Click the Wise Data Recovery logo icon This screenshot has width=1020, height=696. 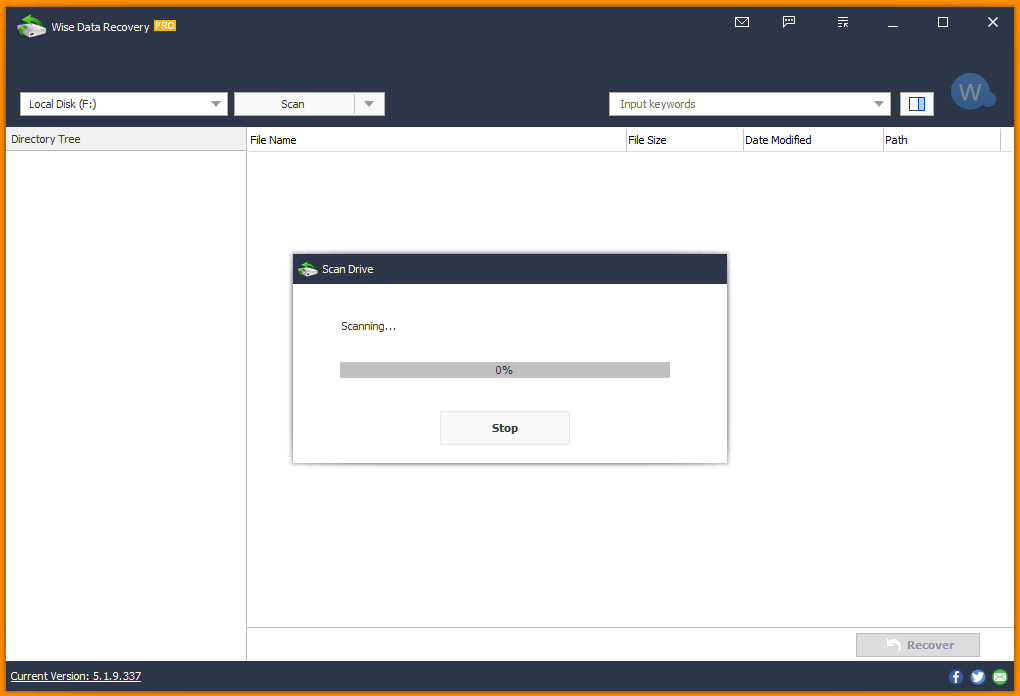(x=32, y=27)
